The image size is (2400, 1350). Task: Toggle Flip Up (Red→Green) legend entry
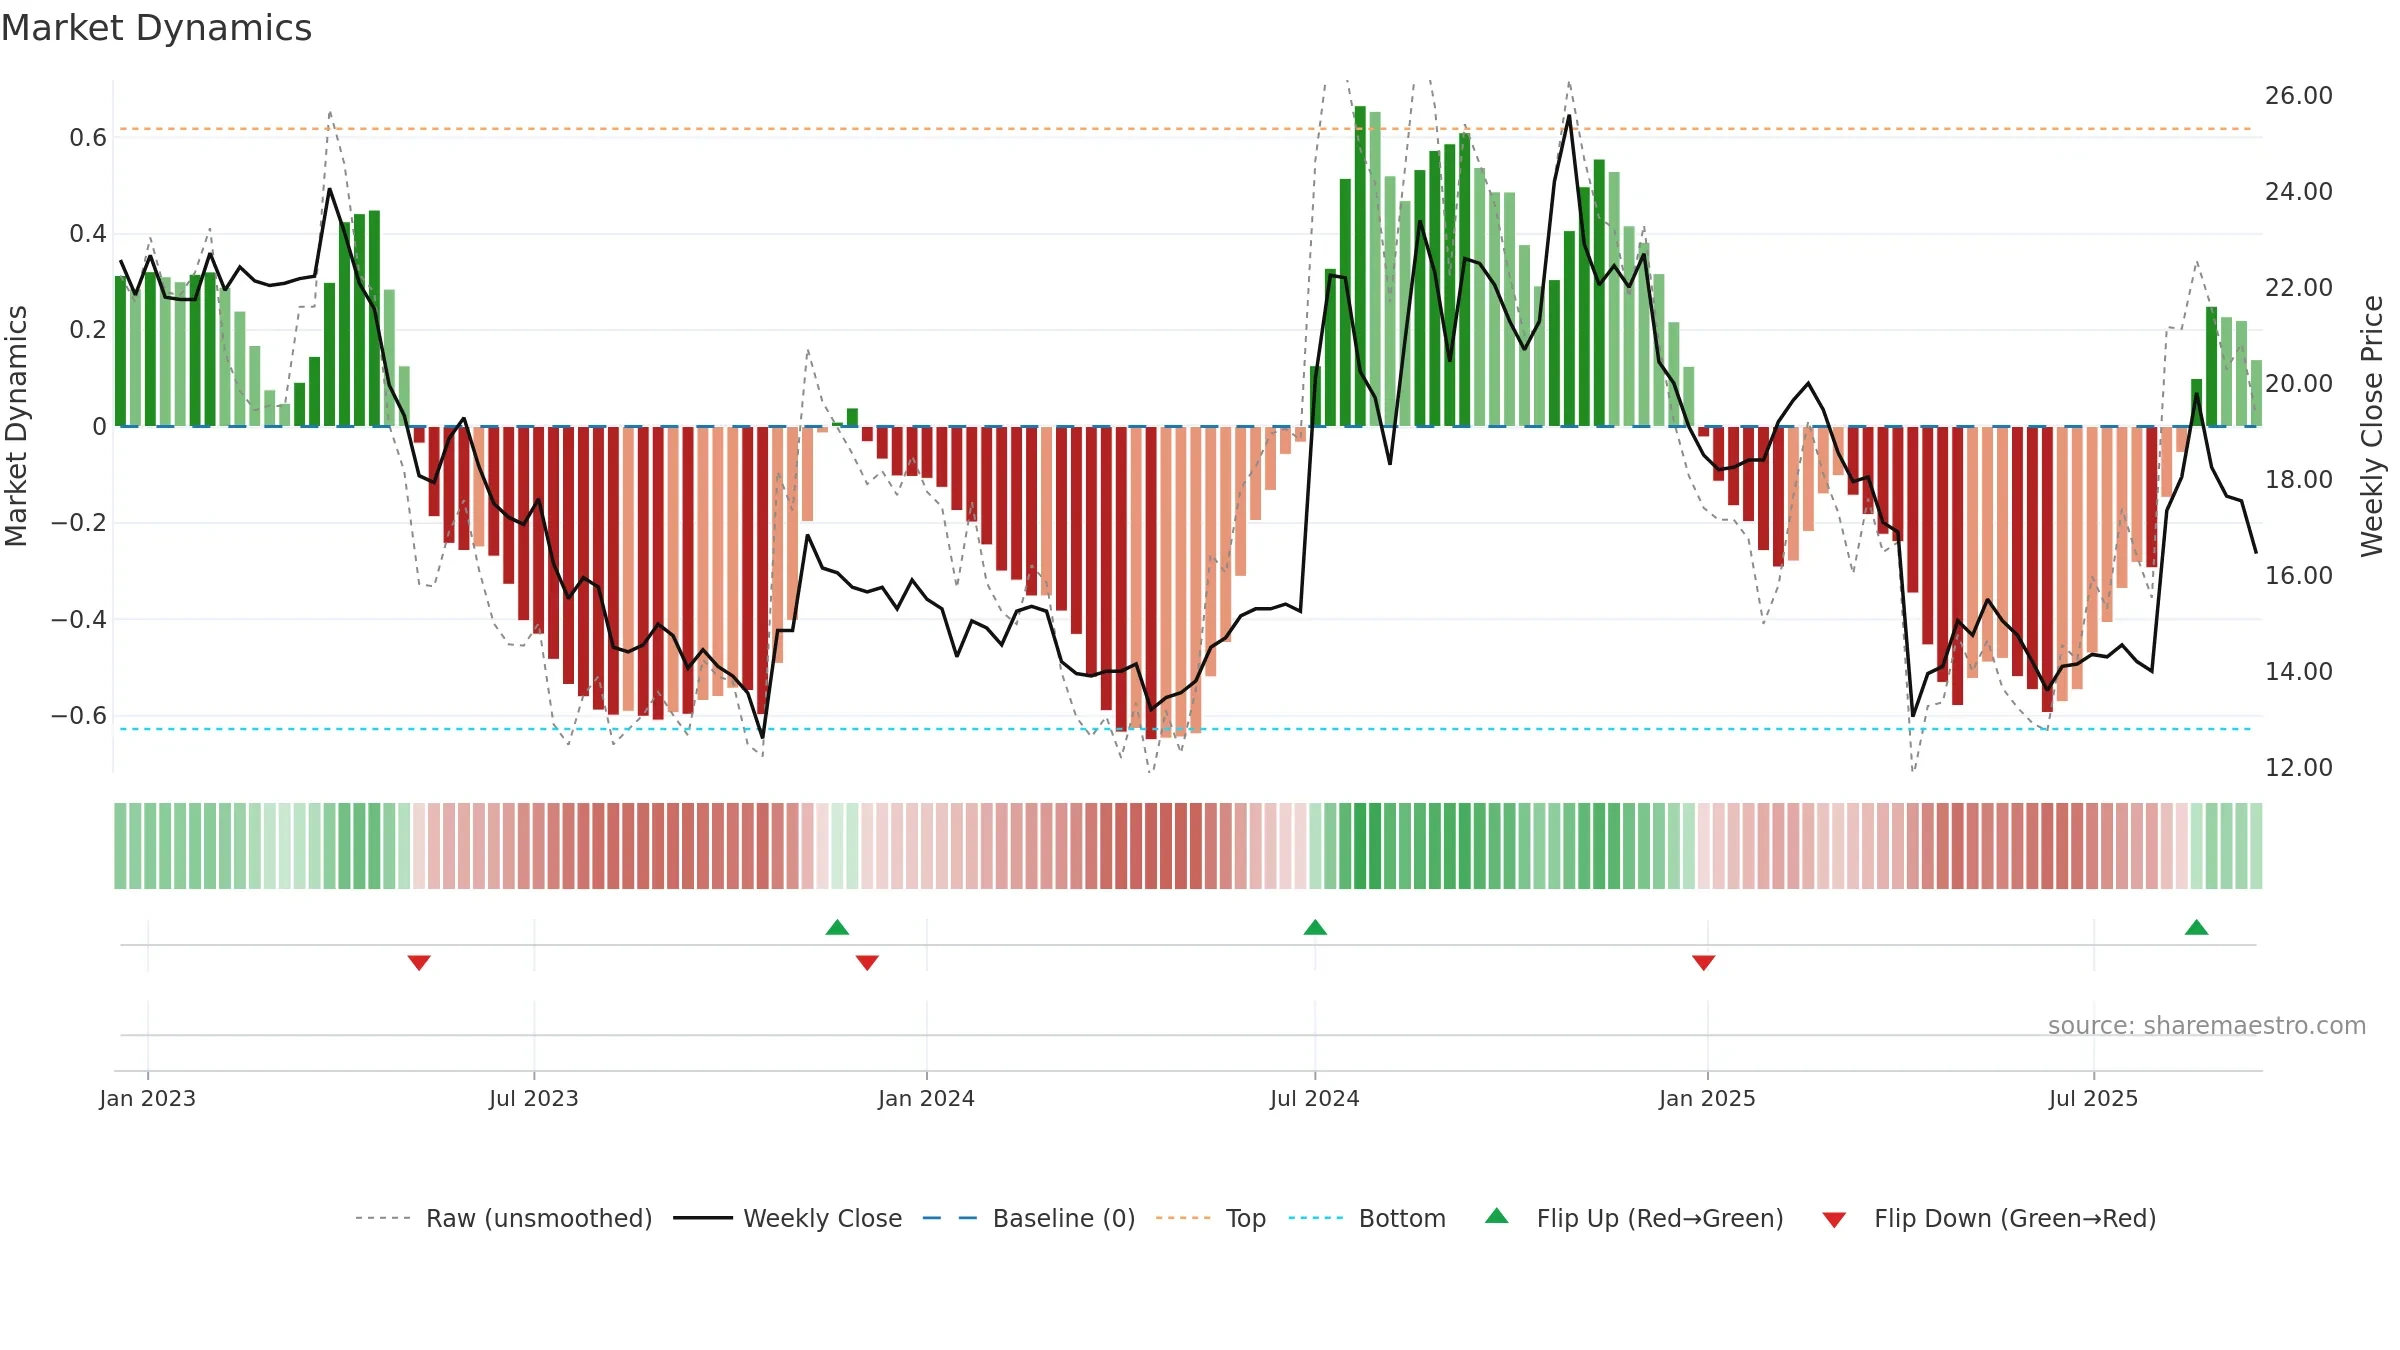[x=1634, y=1218]
